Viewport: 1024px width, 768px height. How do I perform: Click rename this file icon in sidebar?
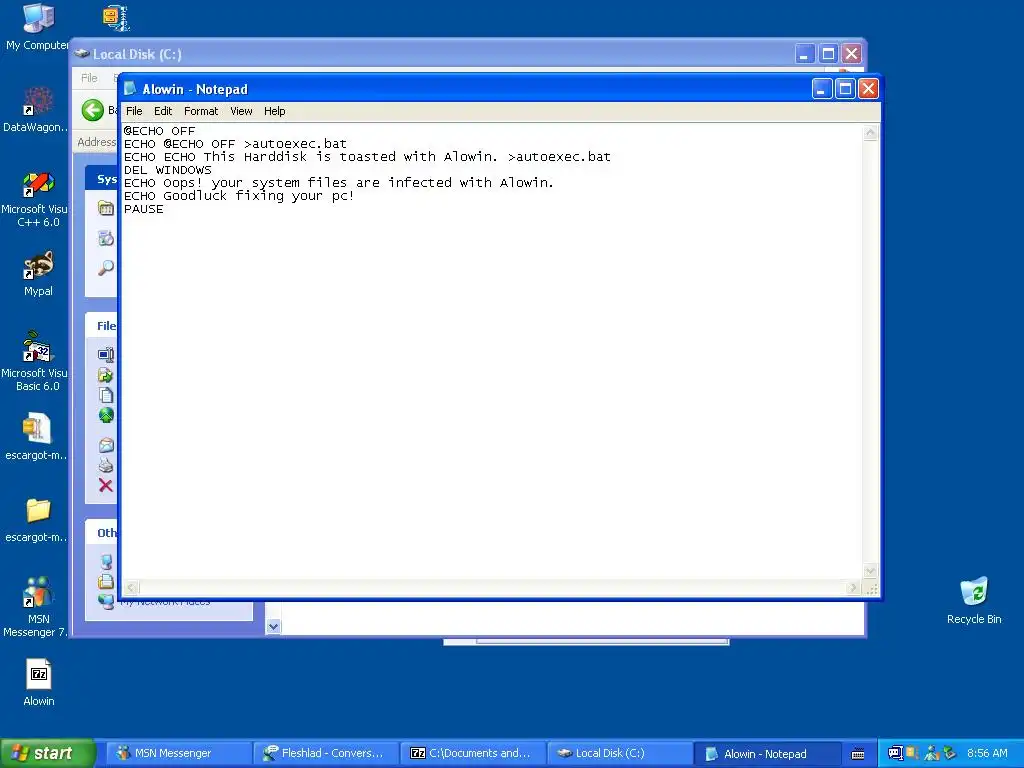[106, 355]
